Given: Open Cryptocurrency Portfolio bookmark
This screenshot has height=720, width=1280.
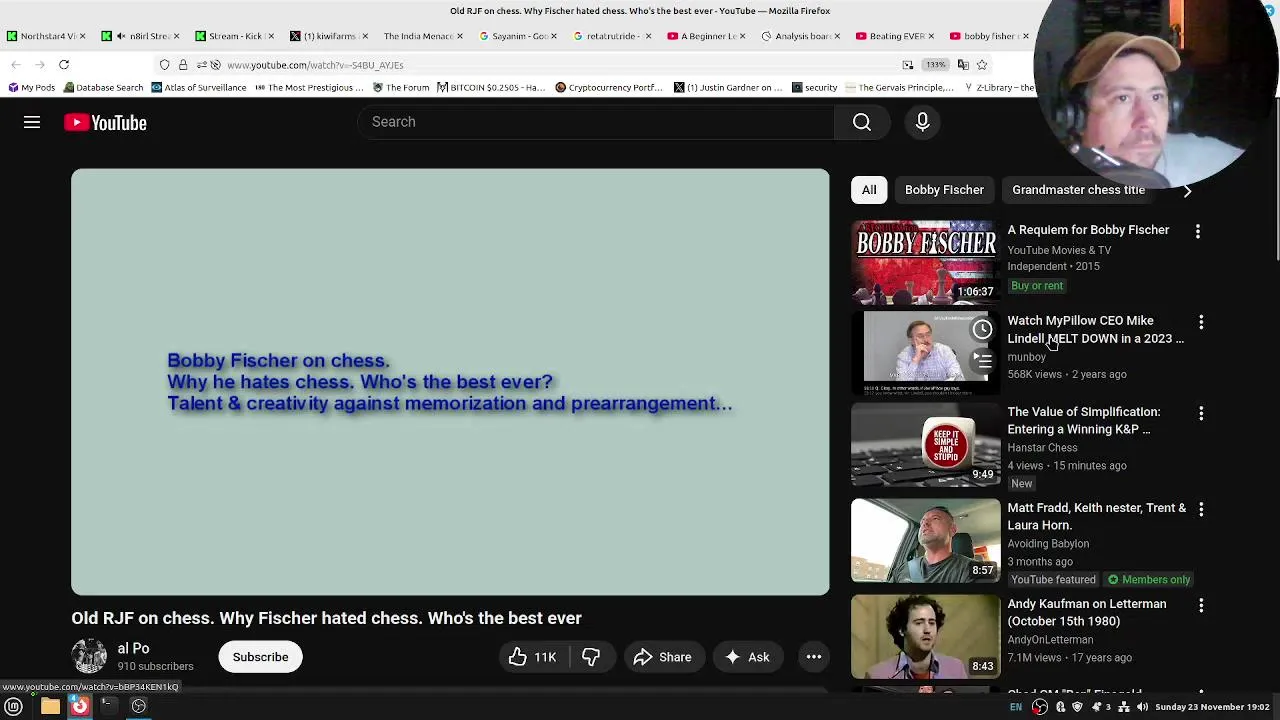Looking at the screenshot, I should coord(609,87).
